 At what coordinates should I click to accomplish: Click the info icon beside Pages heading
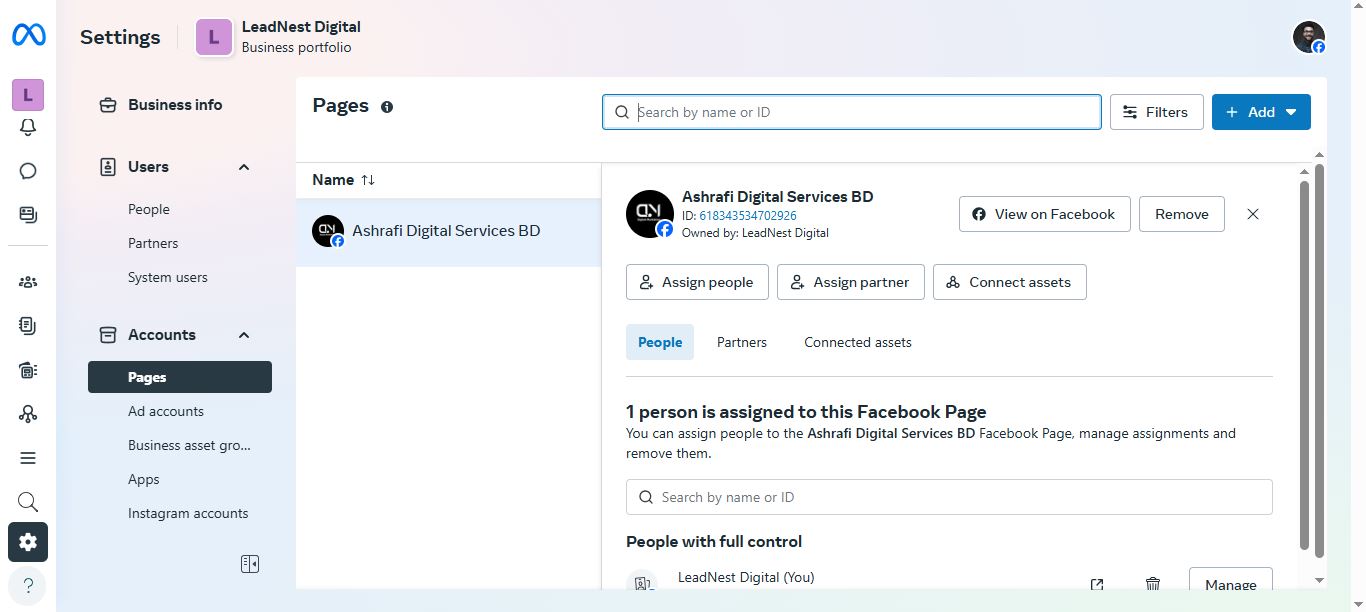(x=387, y=107)
